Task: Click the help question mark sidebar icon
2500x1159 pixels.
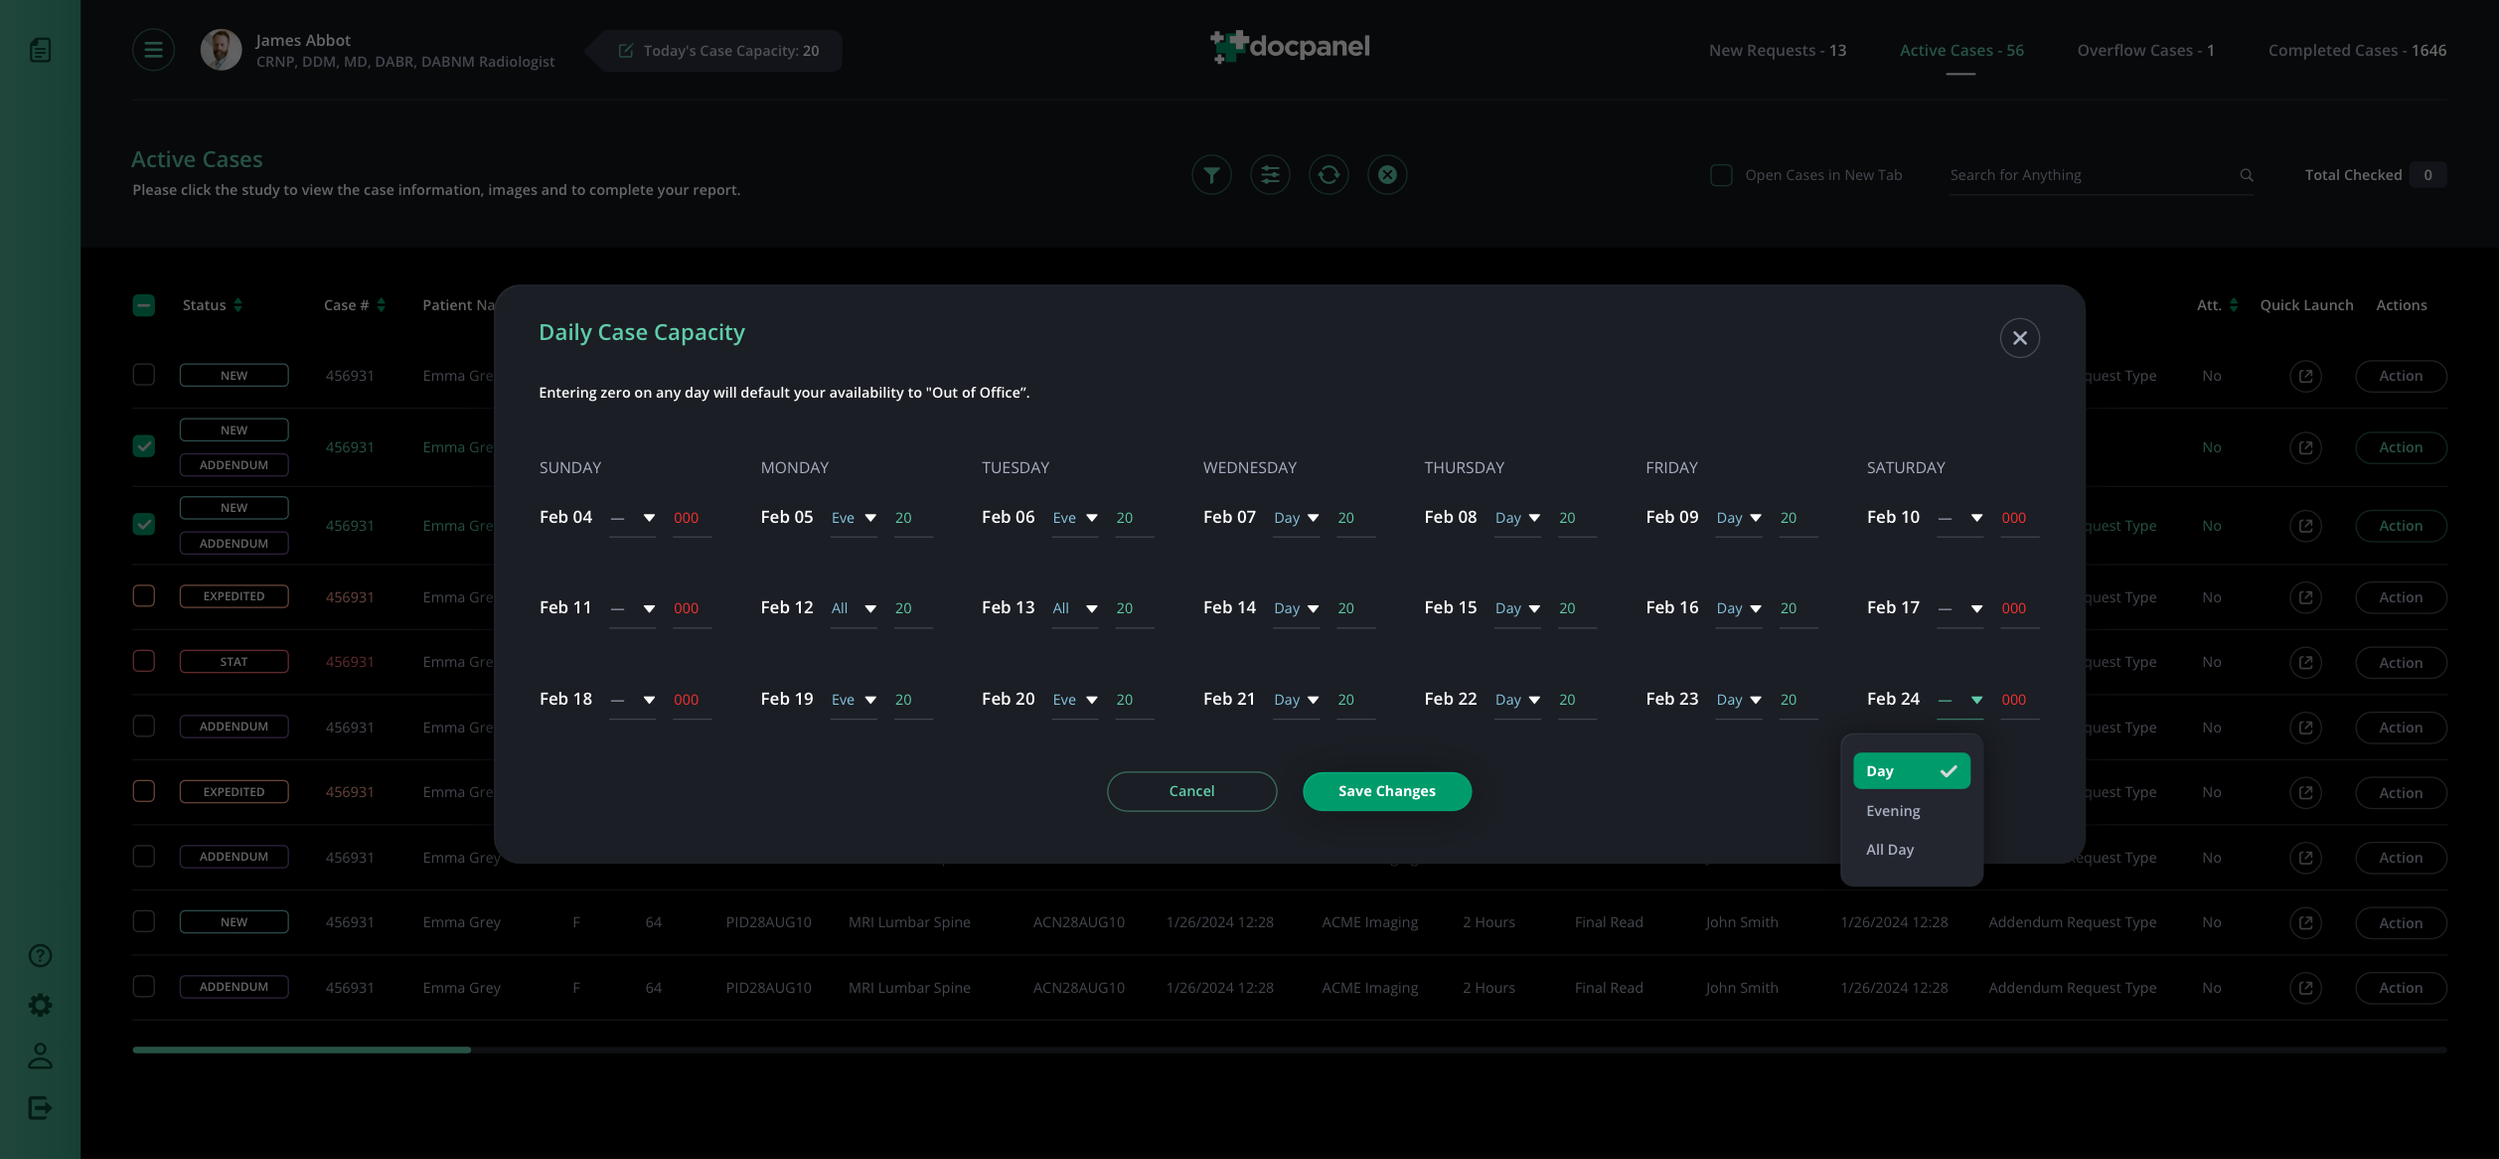Action: (40, 956)
